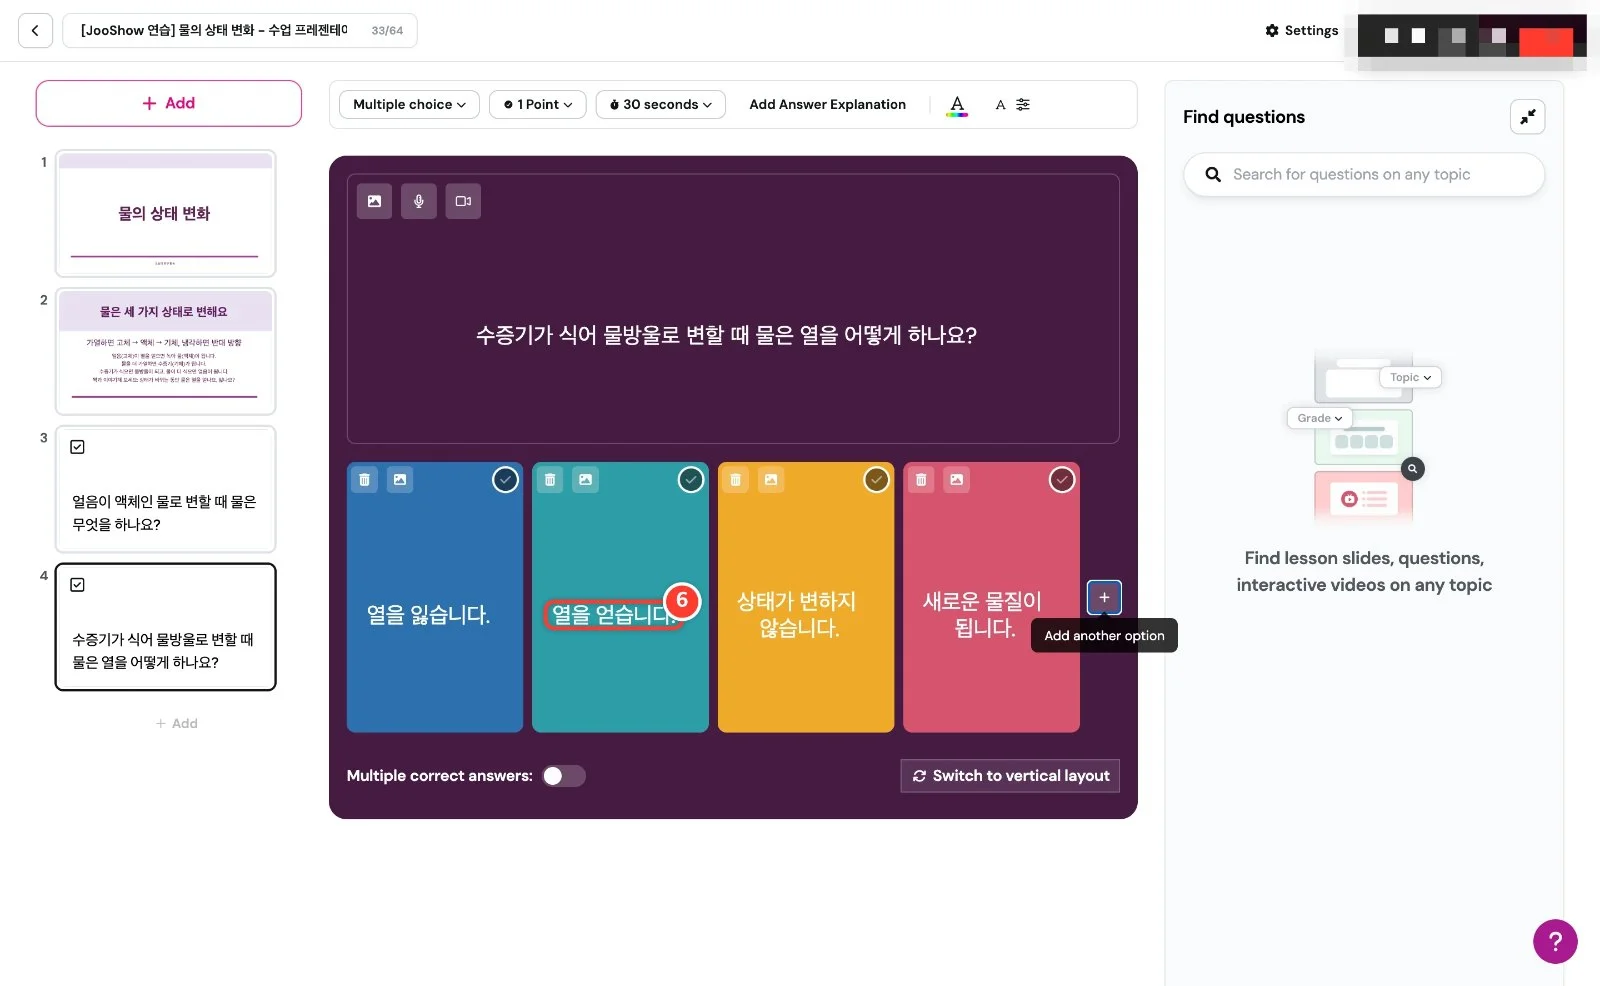Add an image to the yellow option
Image resolution: width=1600 pixels, height=986 pixels.
771,480
